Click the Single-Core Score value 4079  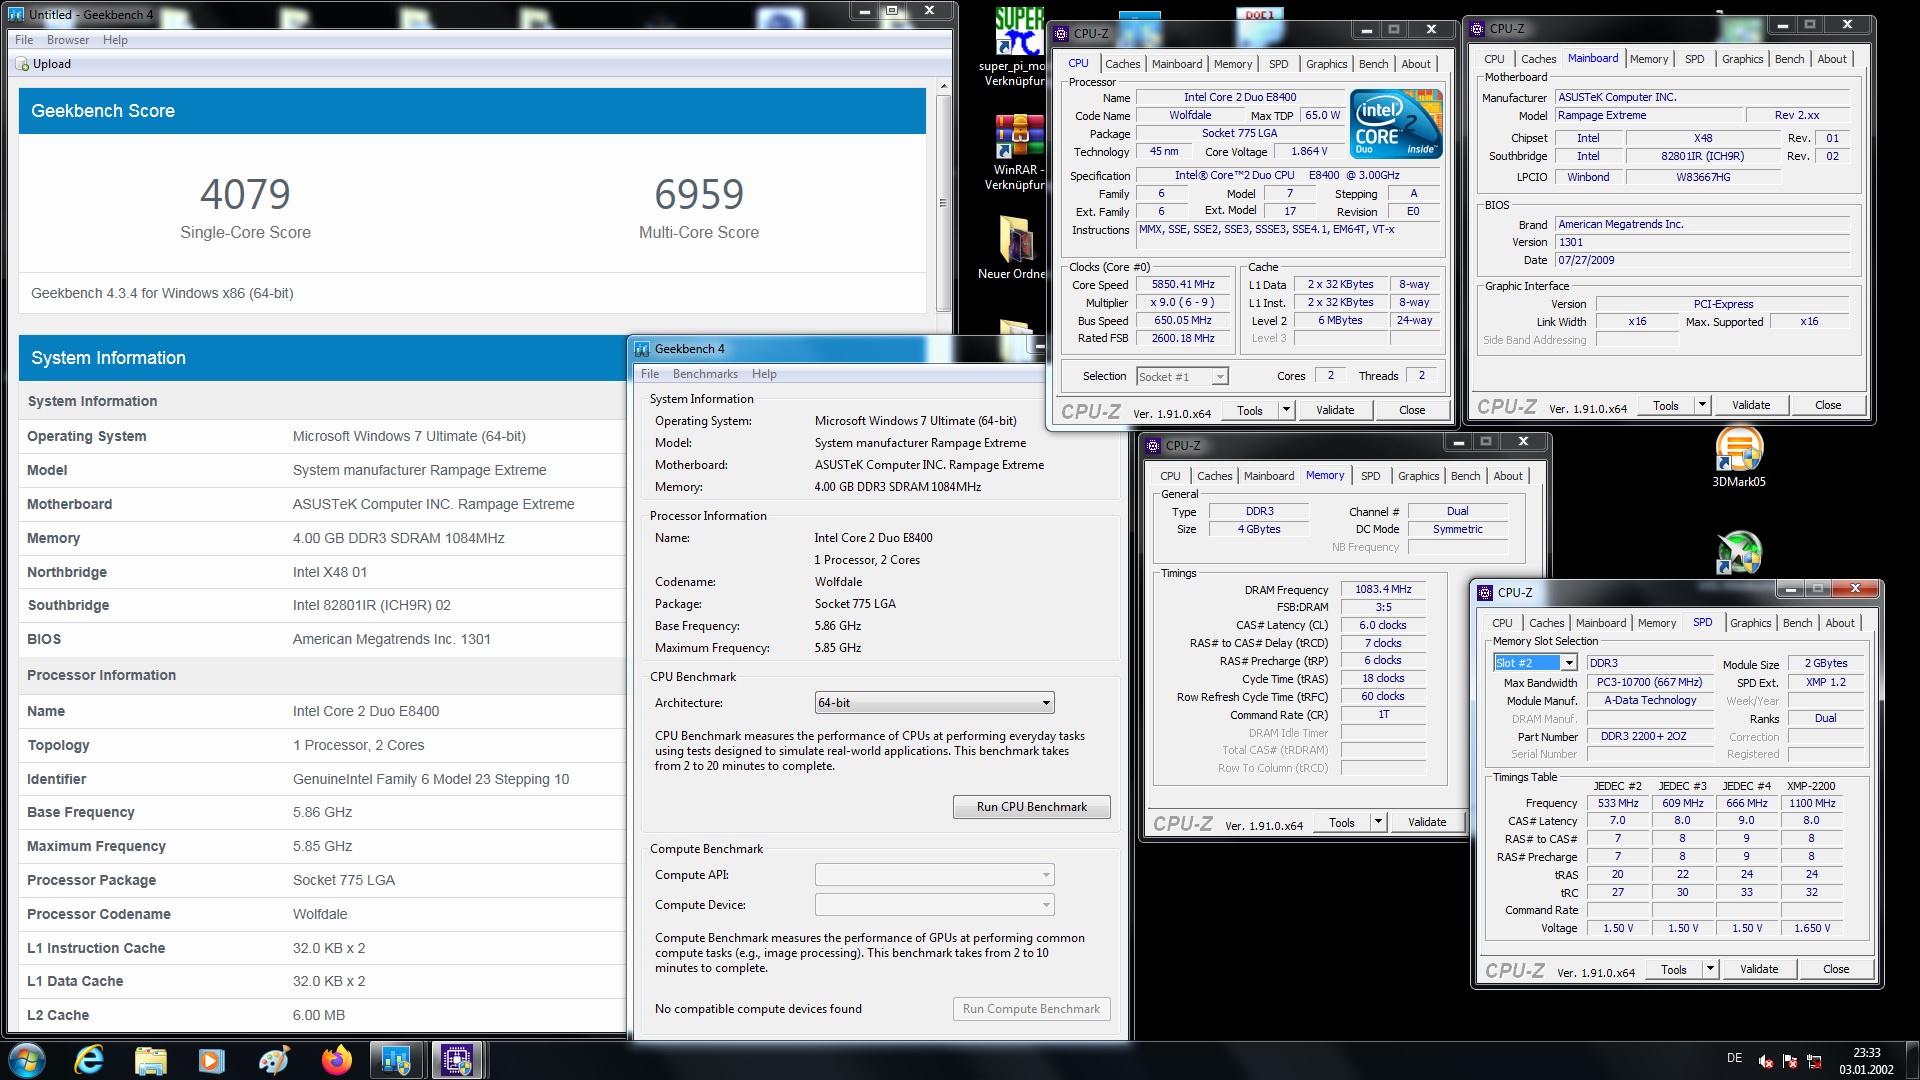(x=245, y=194)
